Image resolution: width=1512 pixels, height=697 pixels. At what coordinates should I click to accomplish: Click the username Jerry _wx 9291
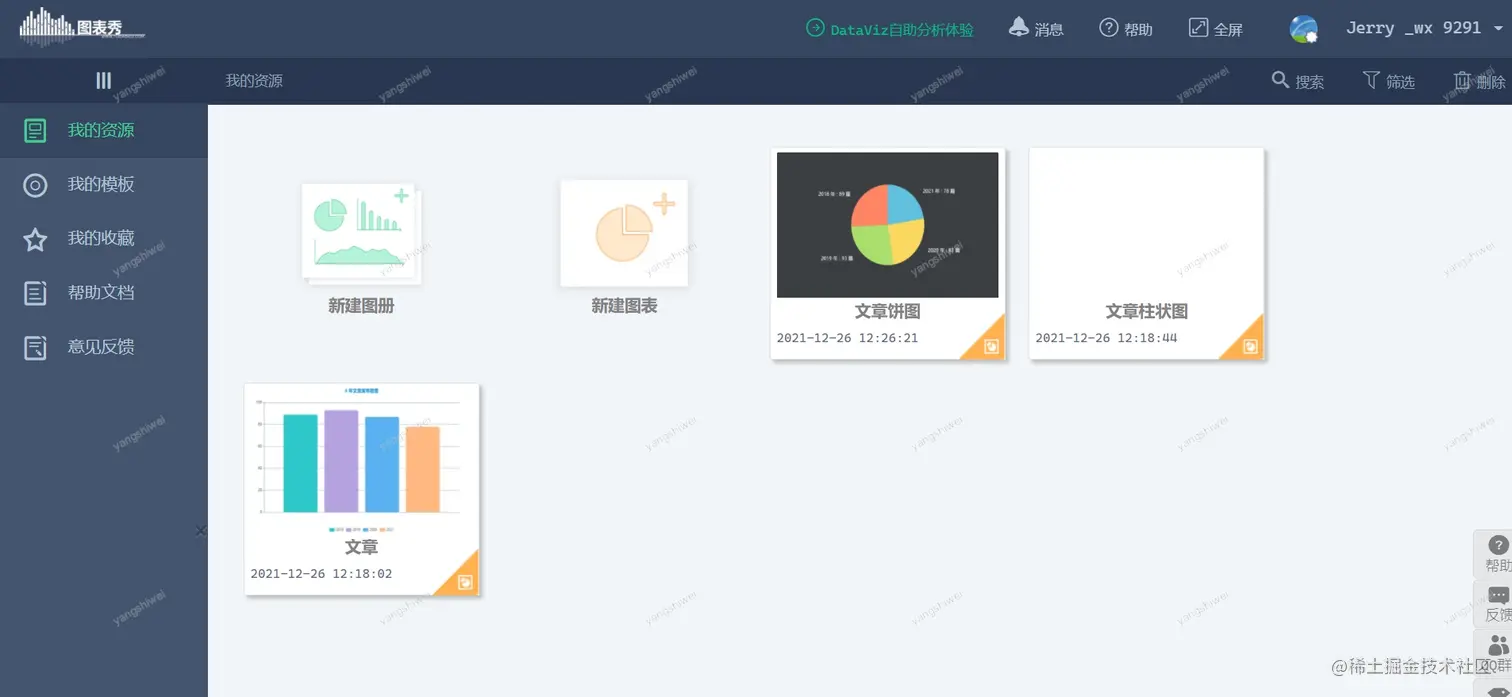point(1413,28)
